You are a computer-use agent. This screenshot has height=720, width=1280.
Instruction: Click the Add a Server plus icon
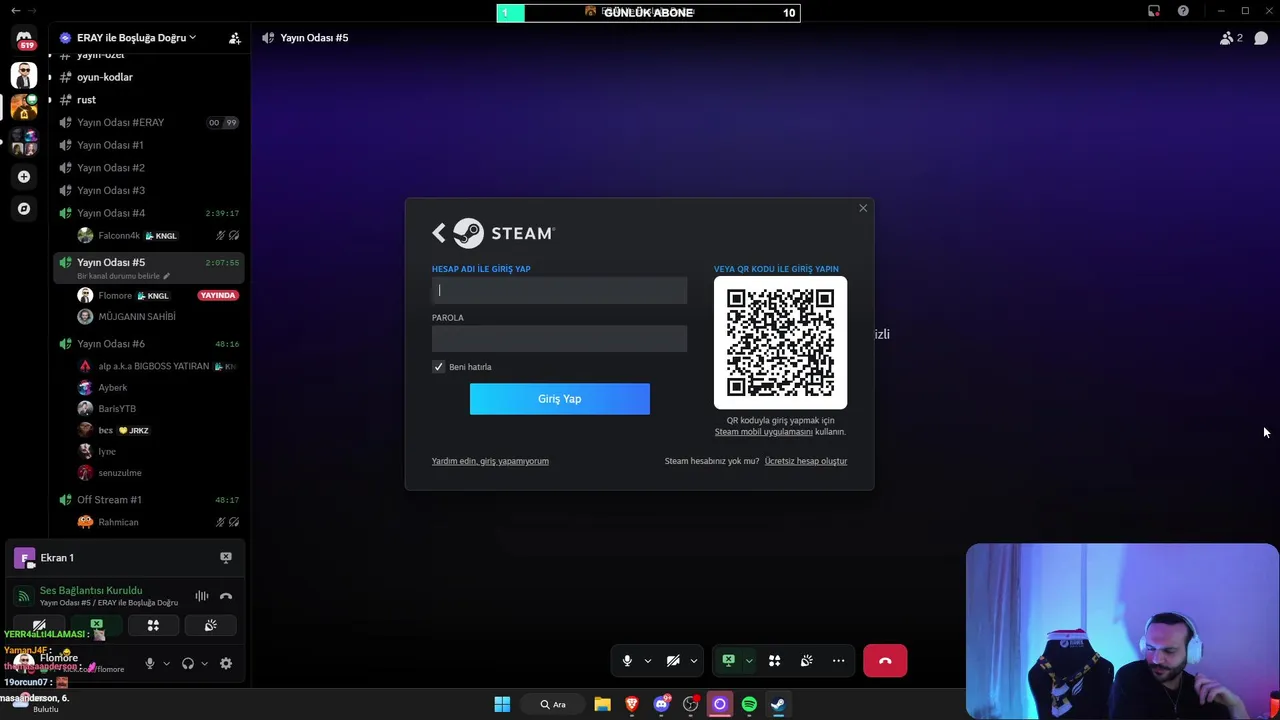click(x=24, y=177)
